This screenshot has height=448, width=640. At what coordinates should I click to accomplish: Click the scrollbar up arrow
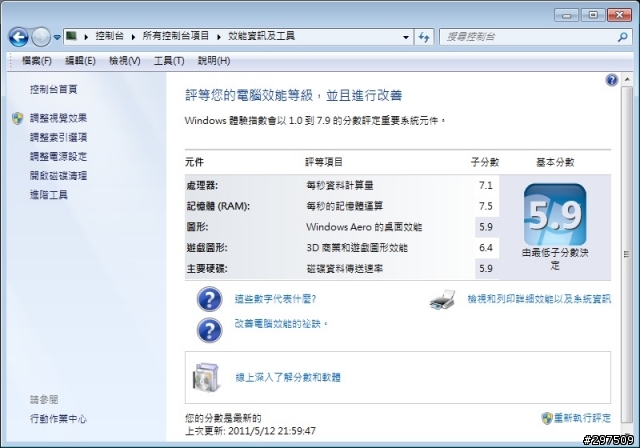point(627,79)
